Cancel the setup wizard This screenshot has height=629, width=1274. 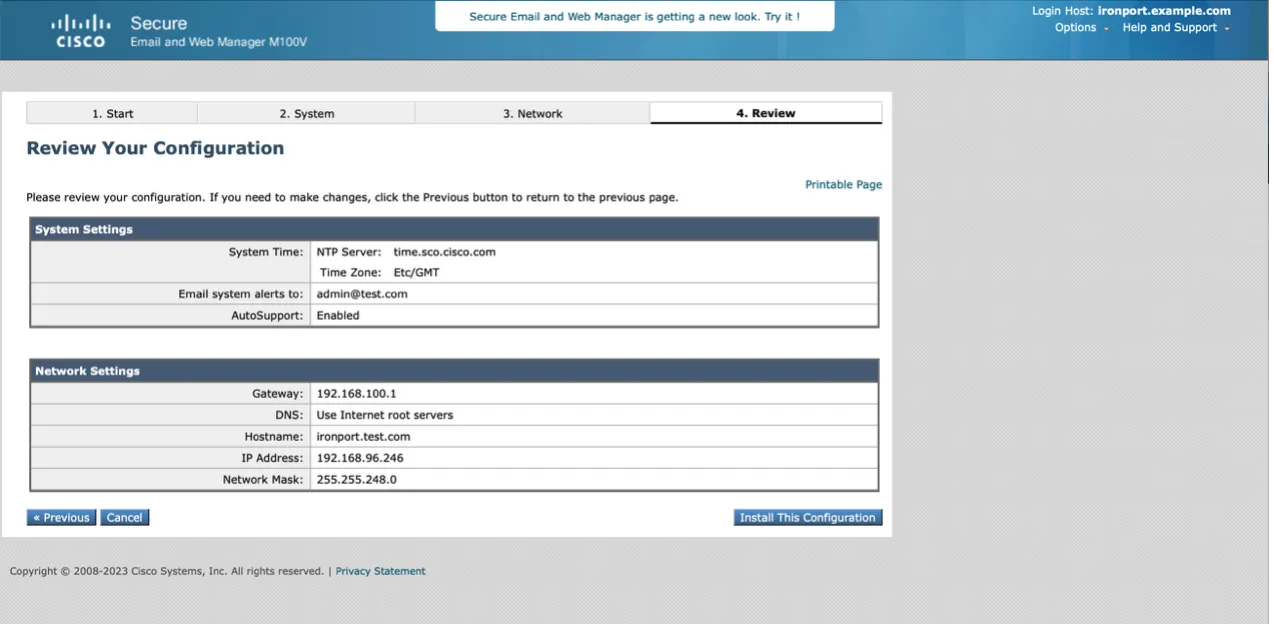(x=124, y=518)
